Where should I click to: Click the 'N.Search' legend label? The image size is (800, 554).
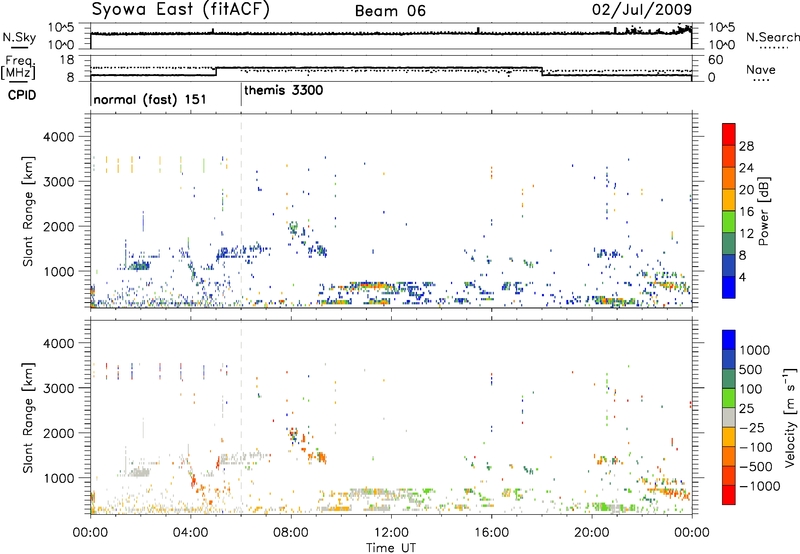pyautogui.click(x=773, y=37)
